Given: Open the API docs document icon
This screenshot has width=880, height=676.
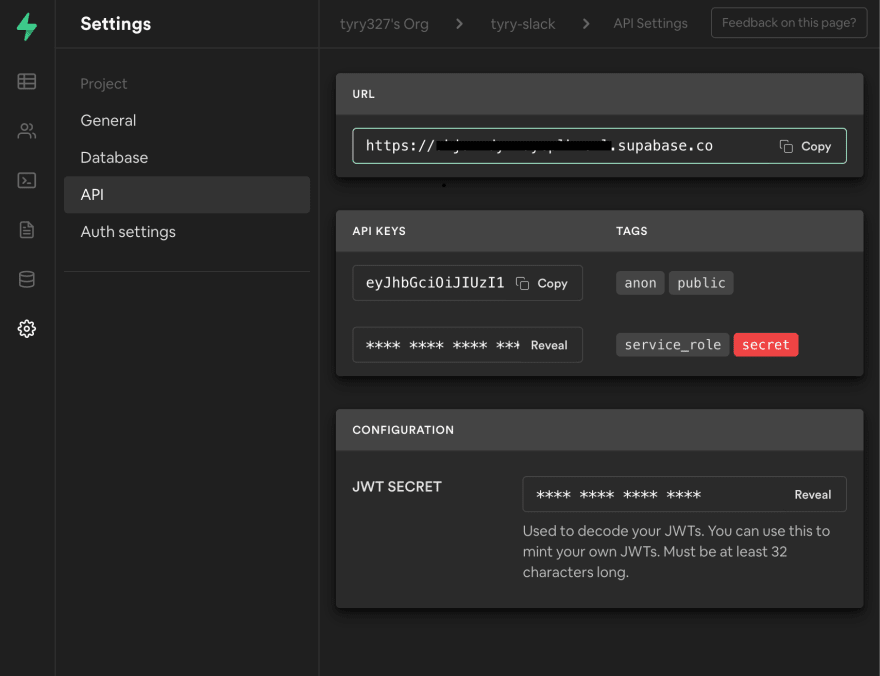Looking at the screenshot, I should 26,229.
